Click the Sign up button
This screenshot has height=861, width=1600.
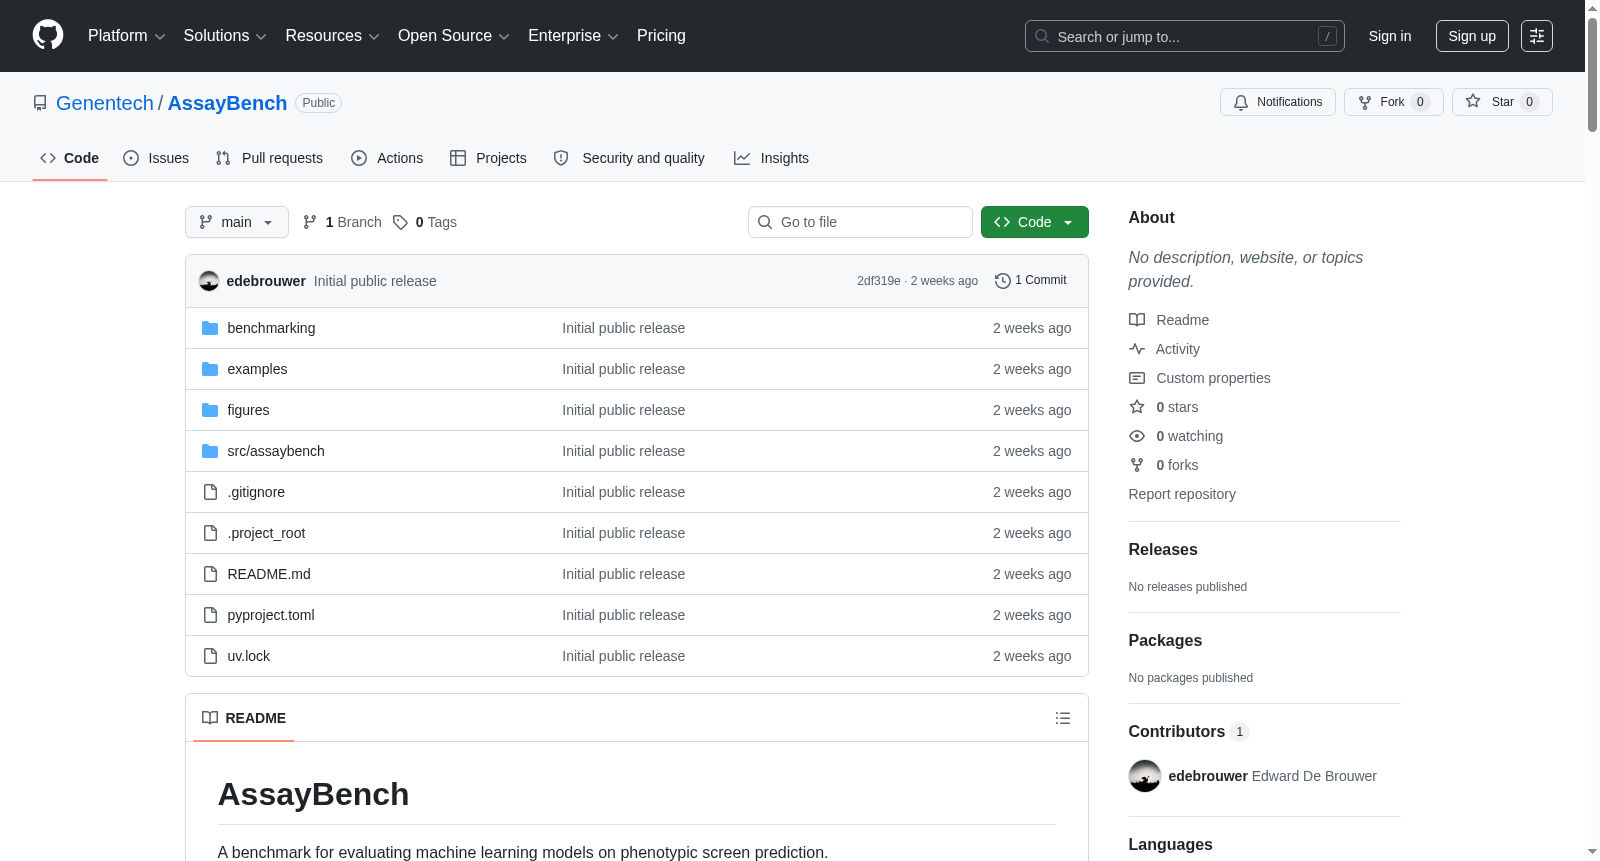[1472, 36]
